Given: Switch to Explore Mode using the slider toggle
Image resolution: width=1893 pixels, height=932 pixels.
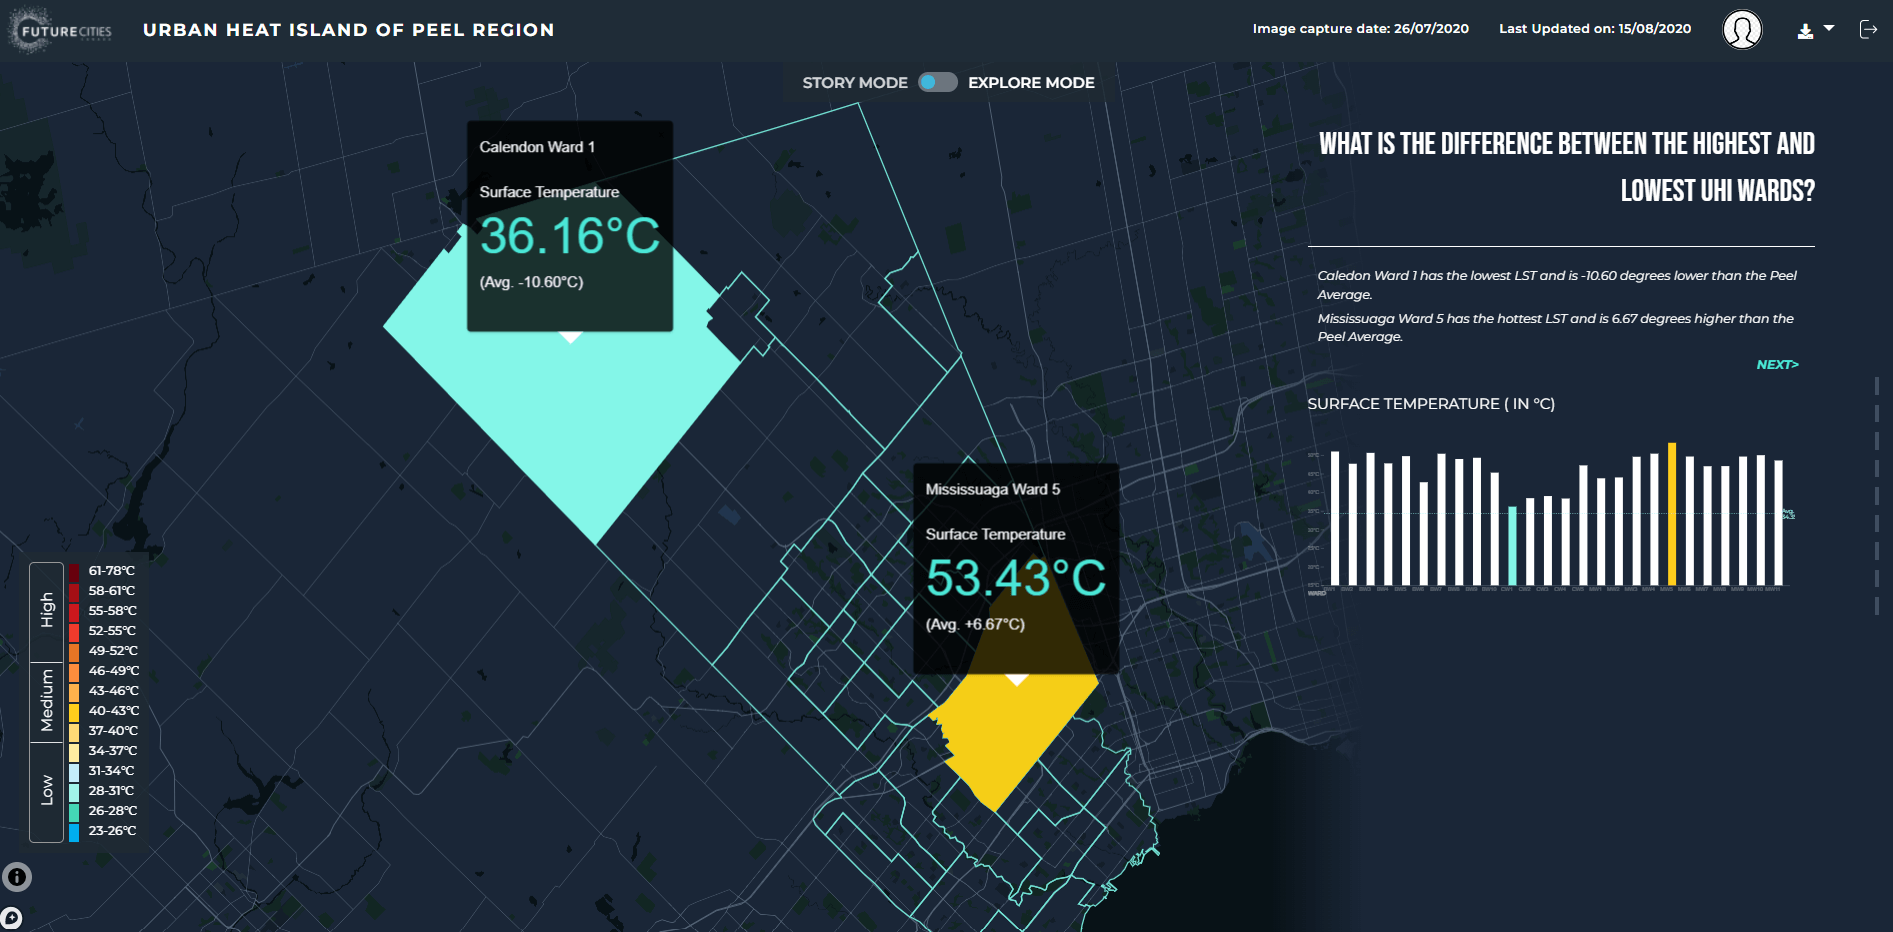Looking at the screenshot, I should [x=947, y=83].
